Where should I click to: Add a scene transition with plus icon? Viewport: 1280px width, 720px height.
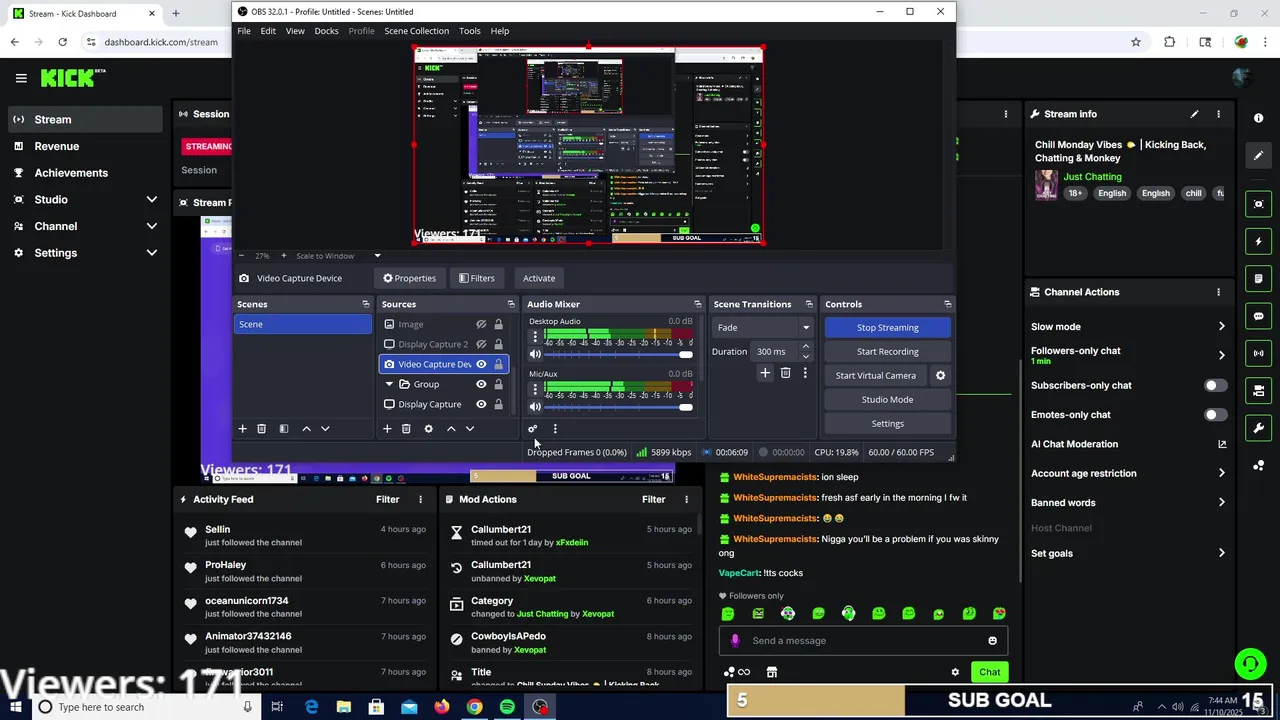pos(765,373)
